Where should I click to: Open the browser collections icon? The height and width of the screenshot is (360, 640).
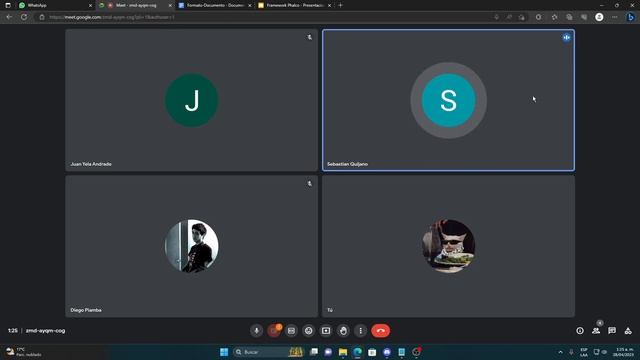569,17
